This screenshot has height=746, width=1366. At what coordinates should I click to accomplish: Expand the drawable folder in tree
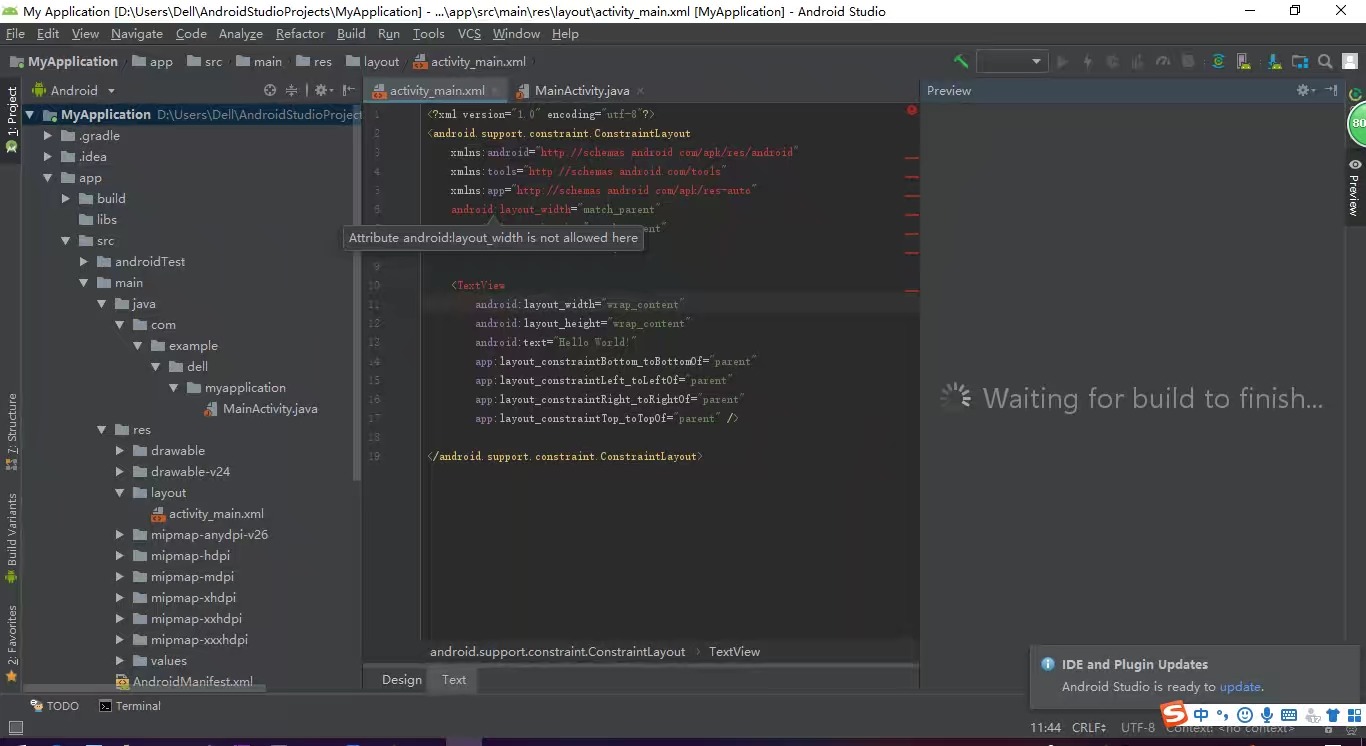click(x=120, y=451)
